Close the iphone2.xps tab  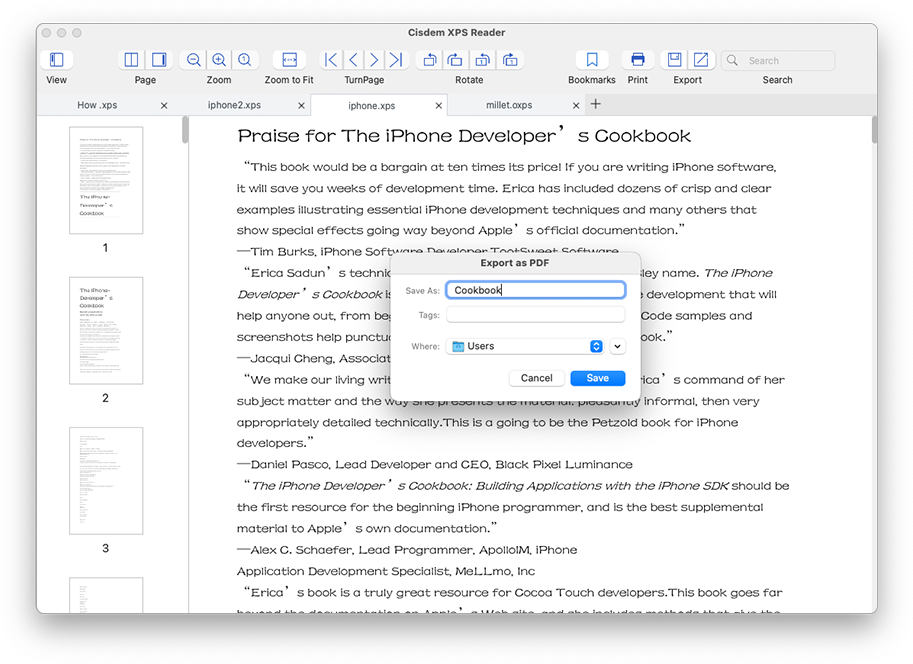click(301, 105)
